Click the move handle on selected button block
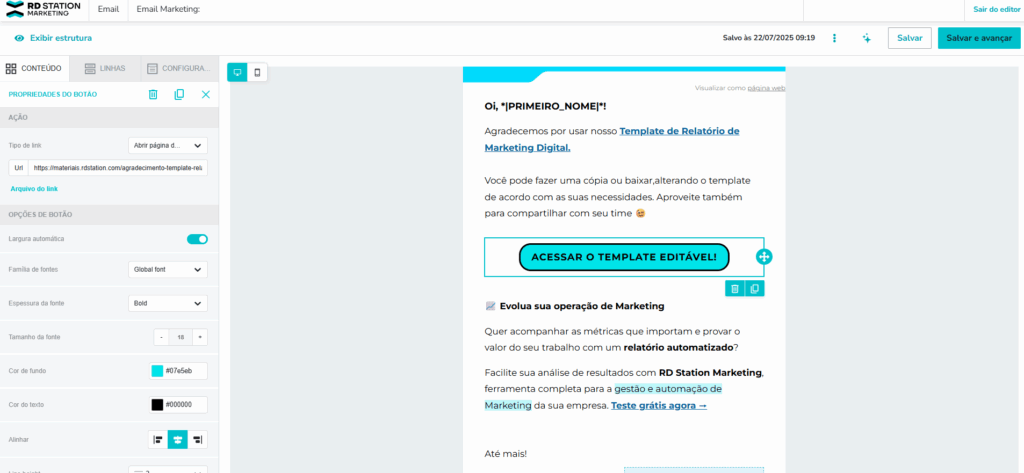This screenshot has width=1024, height=473. click(x=764, y=257)
